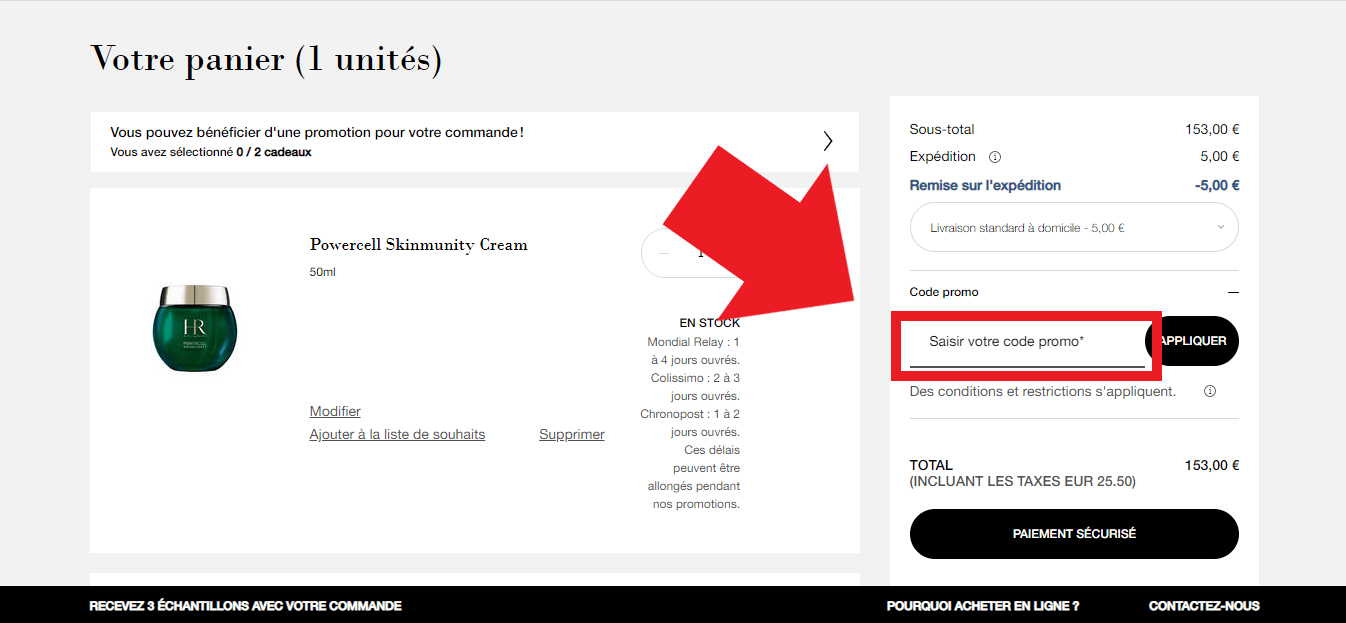Open the Contactez-nous footer link
Screen dimensions: 1346x623
click(1204, 605)
